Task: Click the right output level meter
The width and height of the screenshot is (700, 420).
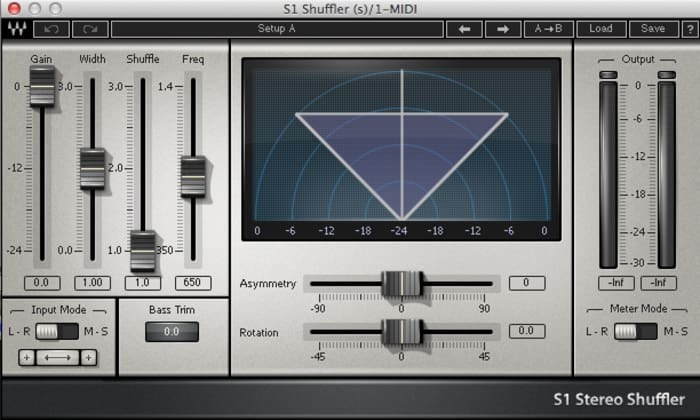Action: pyautogui.click(x=667, y=175)
